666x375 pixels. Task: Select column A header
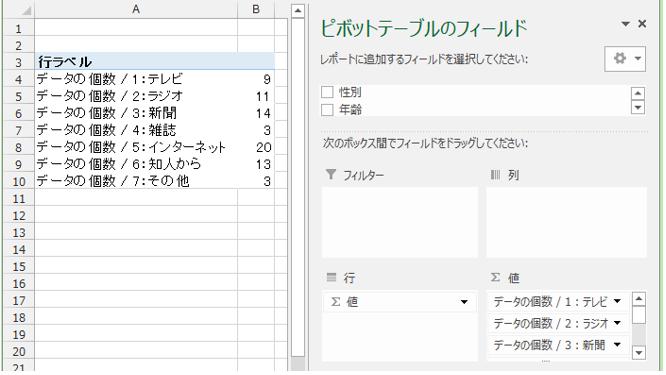click(x=136, y=9)
